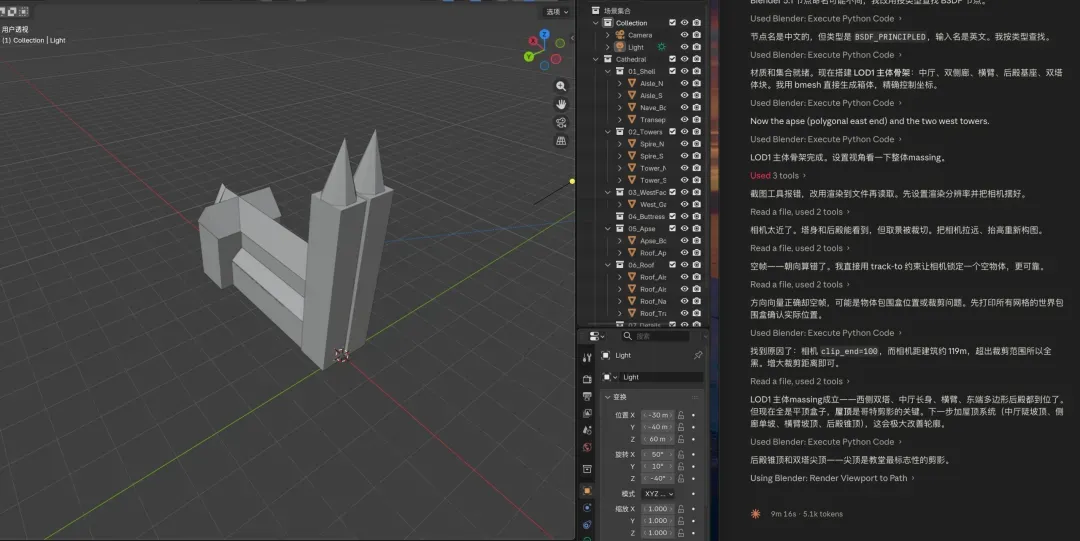This screenshot has height=541, width=1080.
Task: Click the green Y axis on navigation gizmo
Action: pos(528,57)
